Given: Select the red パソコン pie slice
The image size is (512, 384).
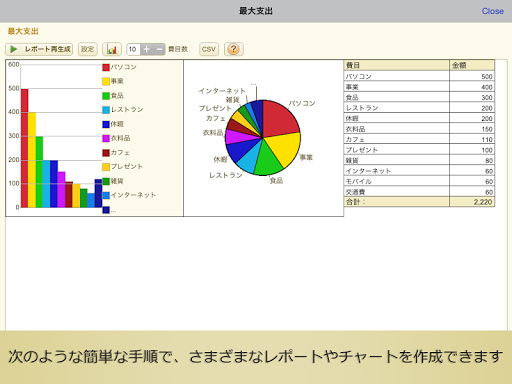Looking at the screenshot, I should pos(279,119).
